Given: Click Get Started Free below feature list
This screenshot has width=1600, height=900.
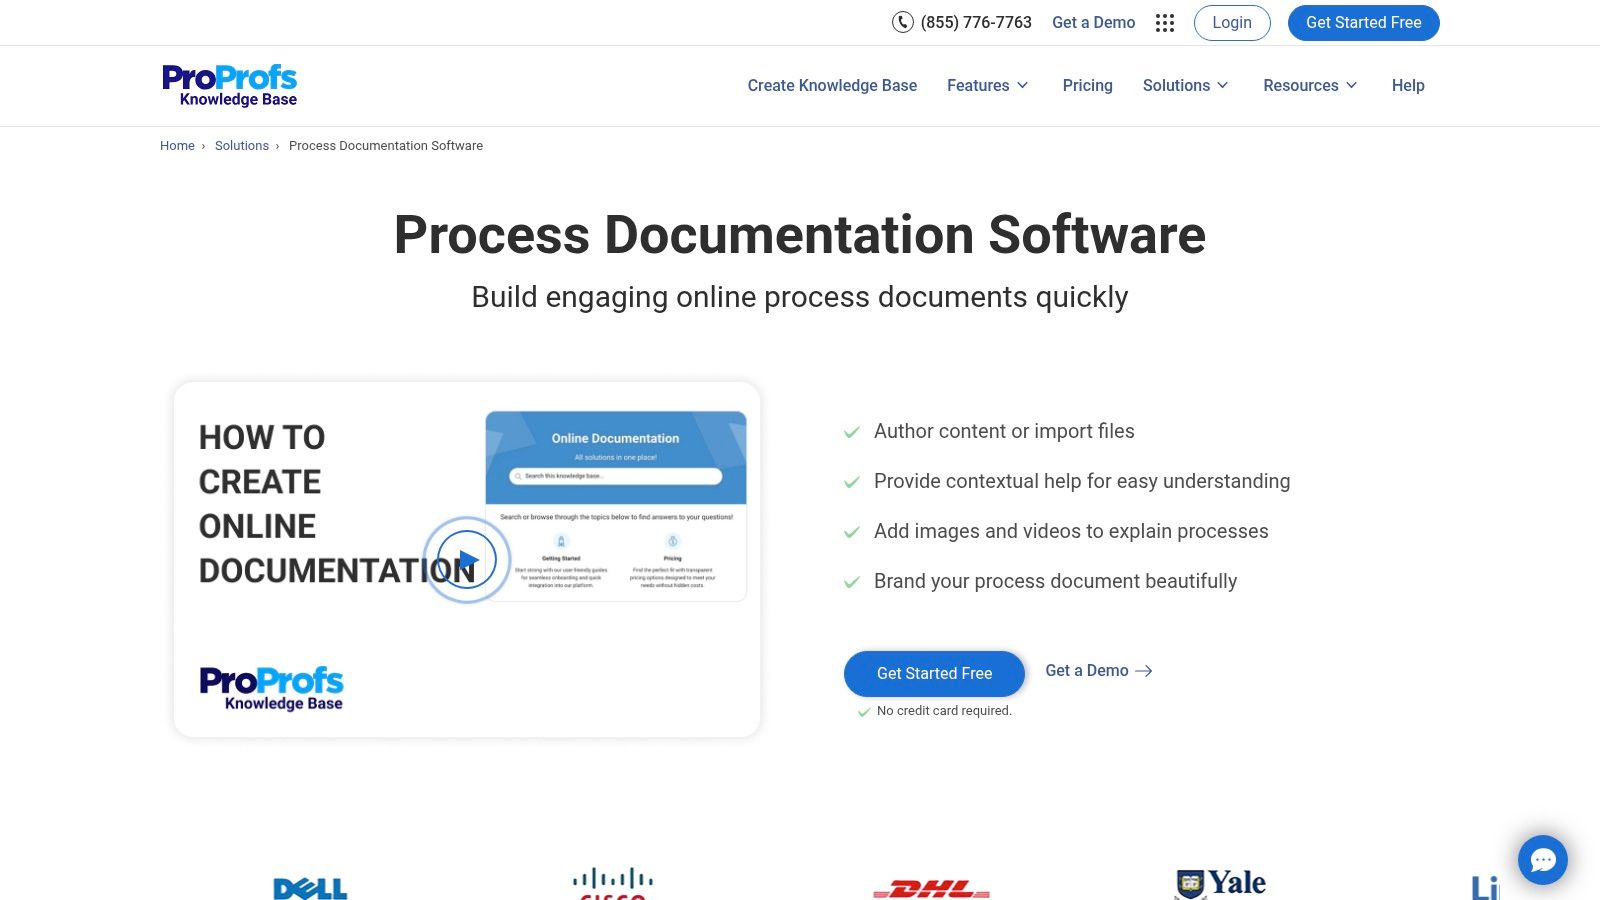Looking at the screenshot, I should tap(934, 674).
